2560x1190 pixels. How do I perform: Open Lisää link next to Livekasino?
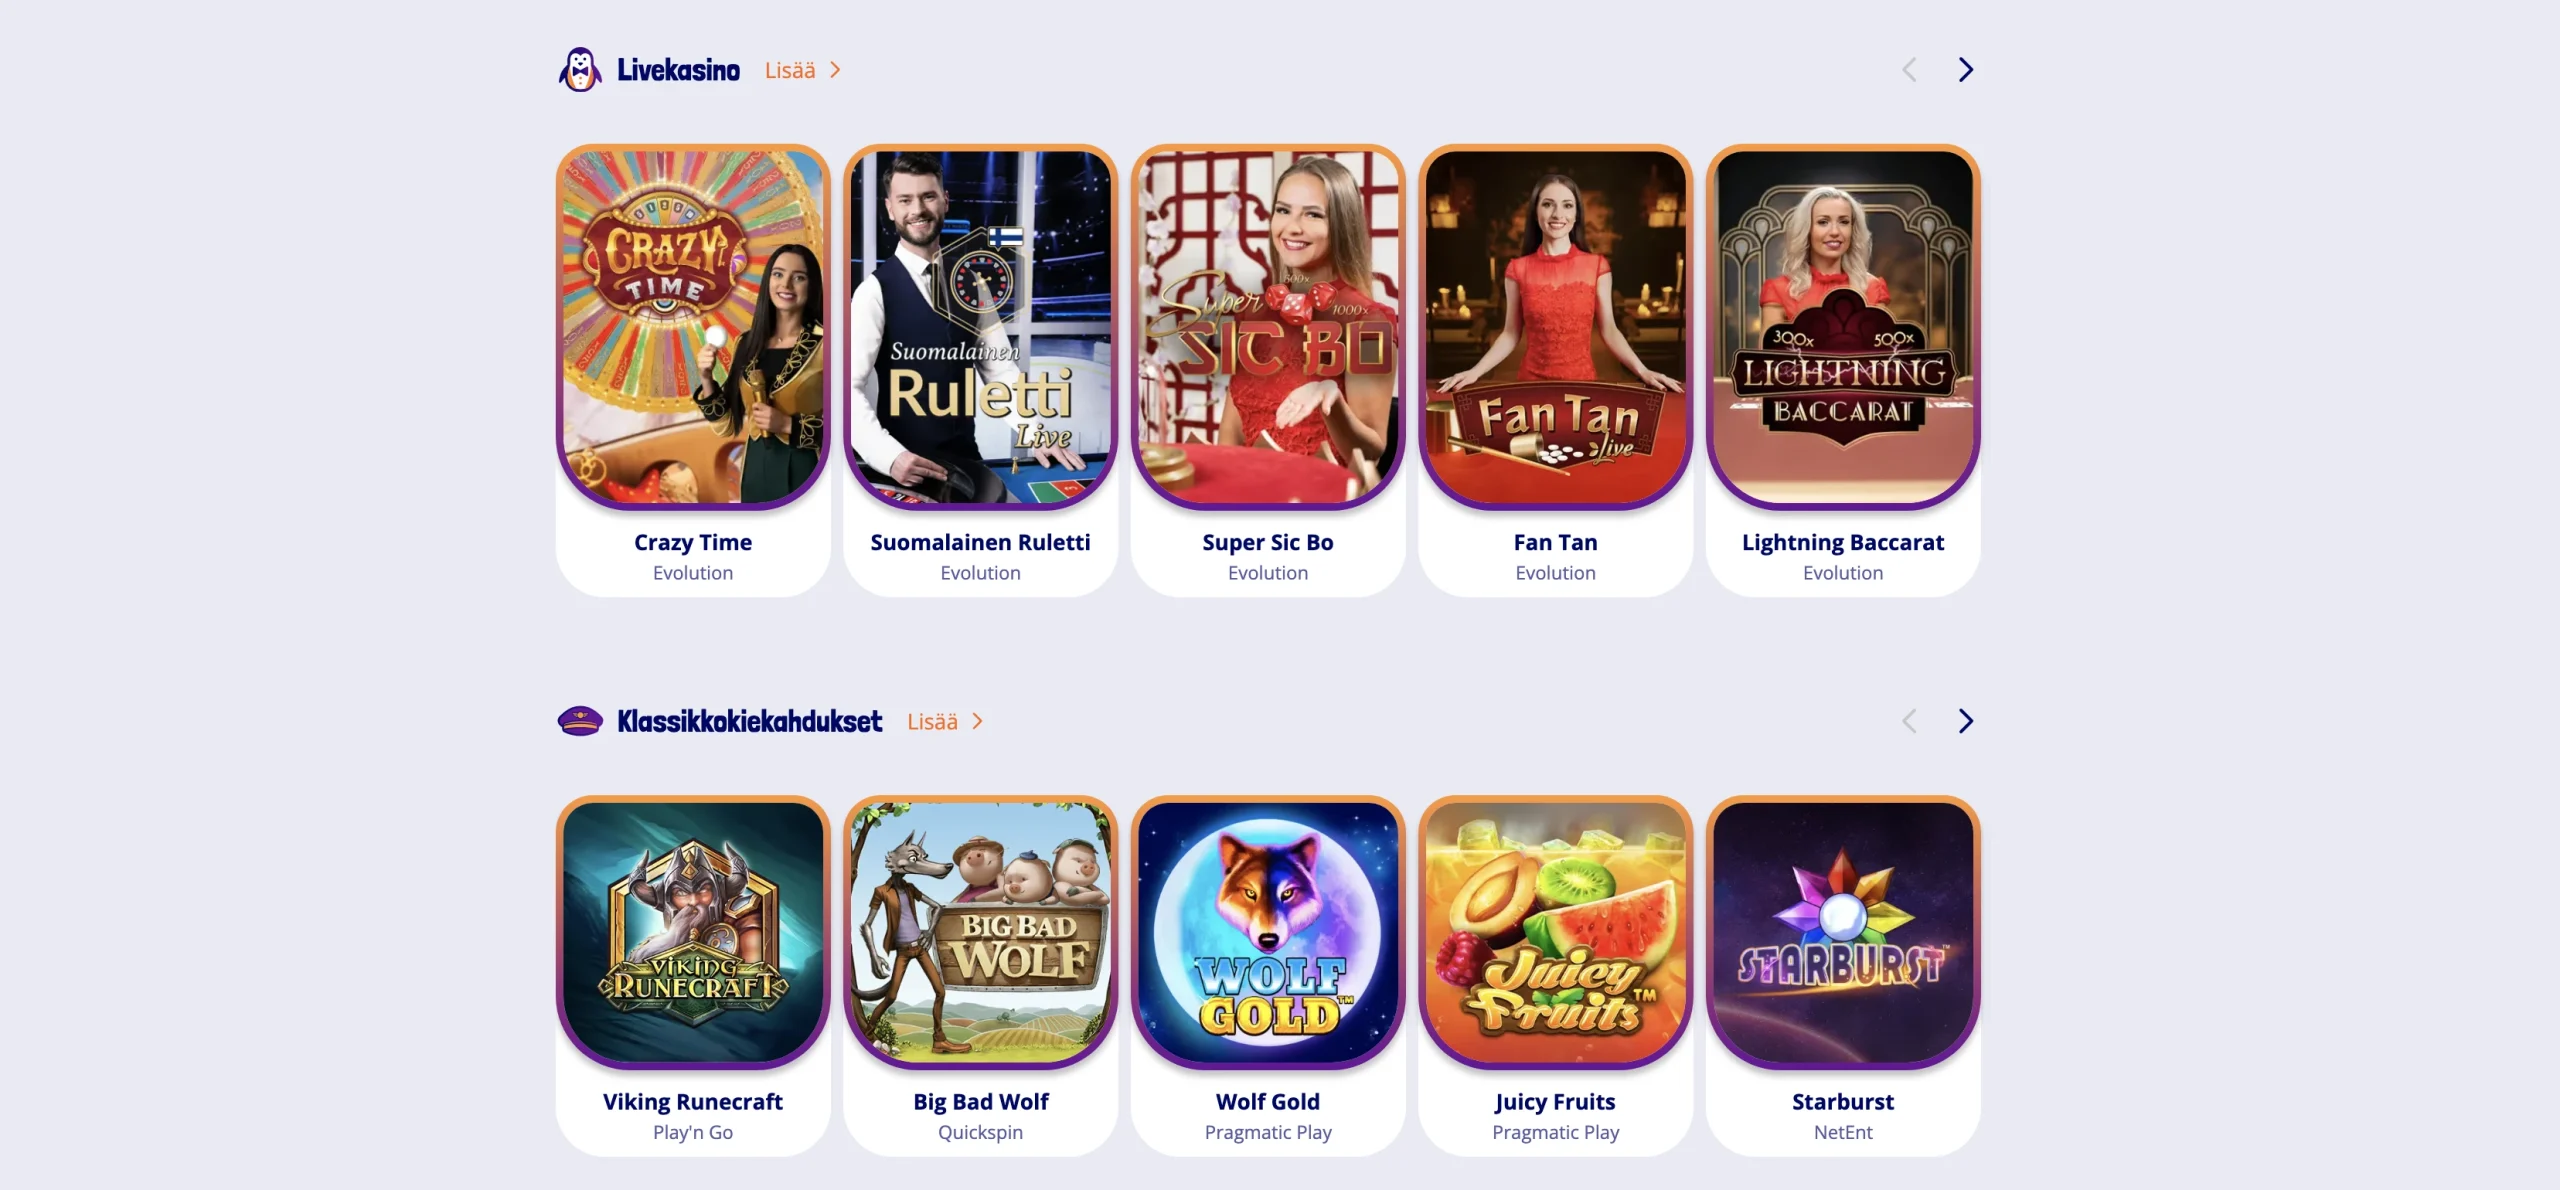790,70
